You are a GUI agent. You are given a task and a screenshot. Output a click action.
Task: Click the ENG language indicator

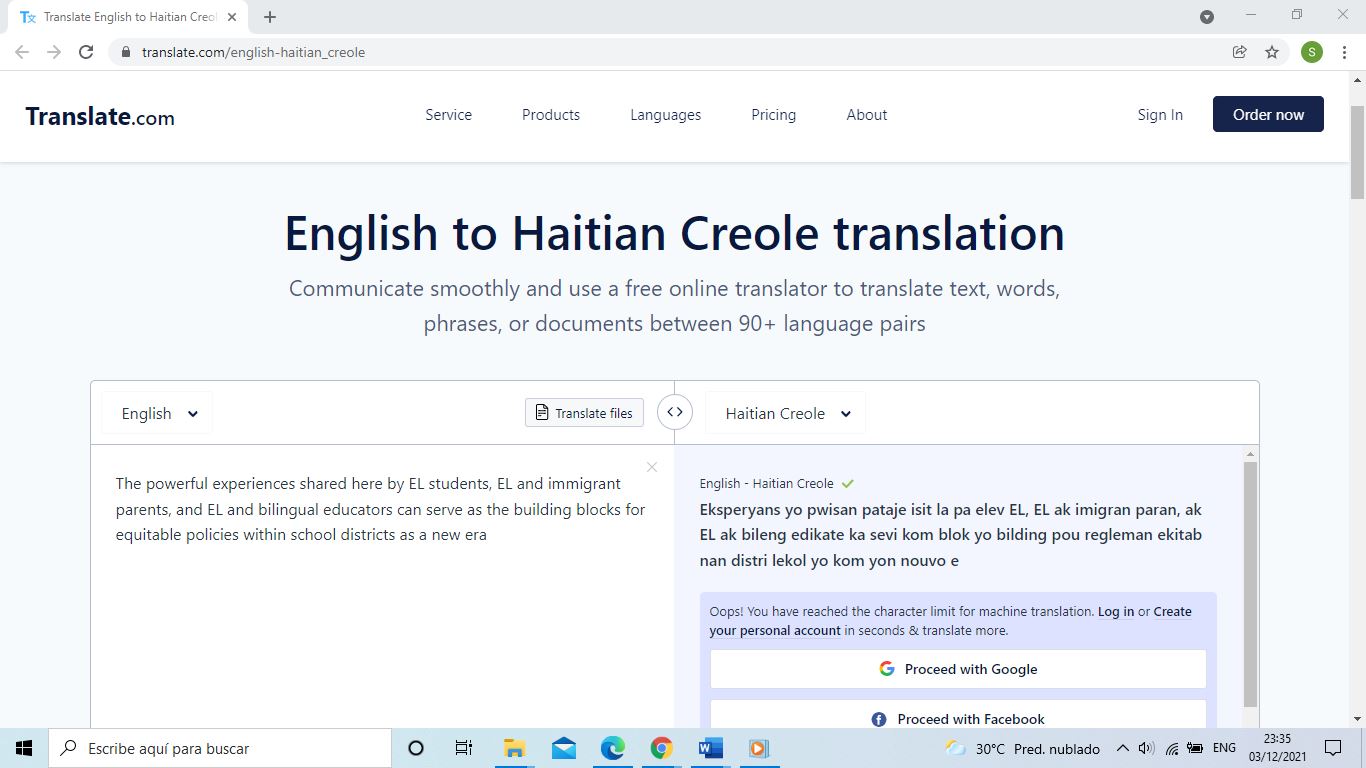coord(1224,748)
